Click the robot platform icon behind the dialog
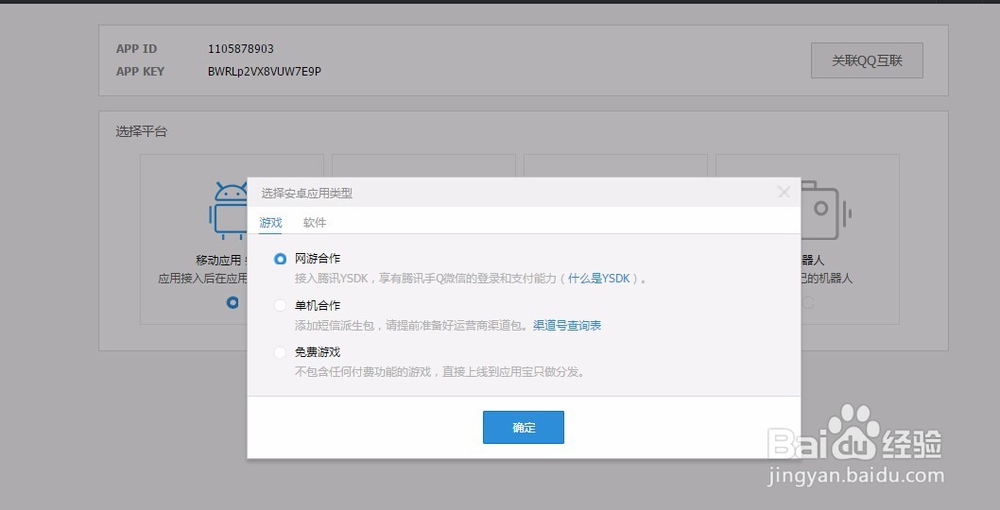1000x510 pixels. pyautogui.click(x=826, y=210)
